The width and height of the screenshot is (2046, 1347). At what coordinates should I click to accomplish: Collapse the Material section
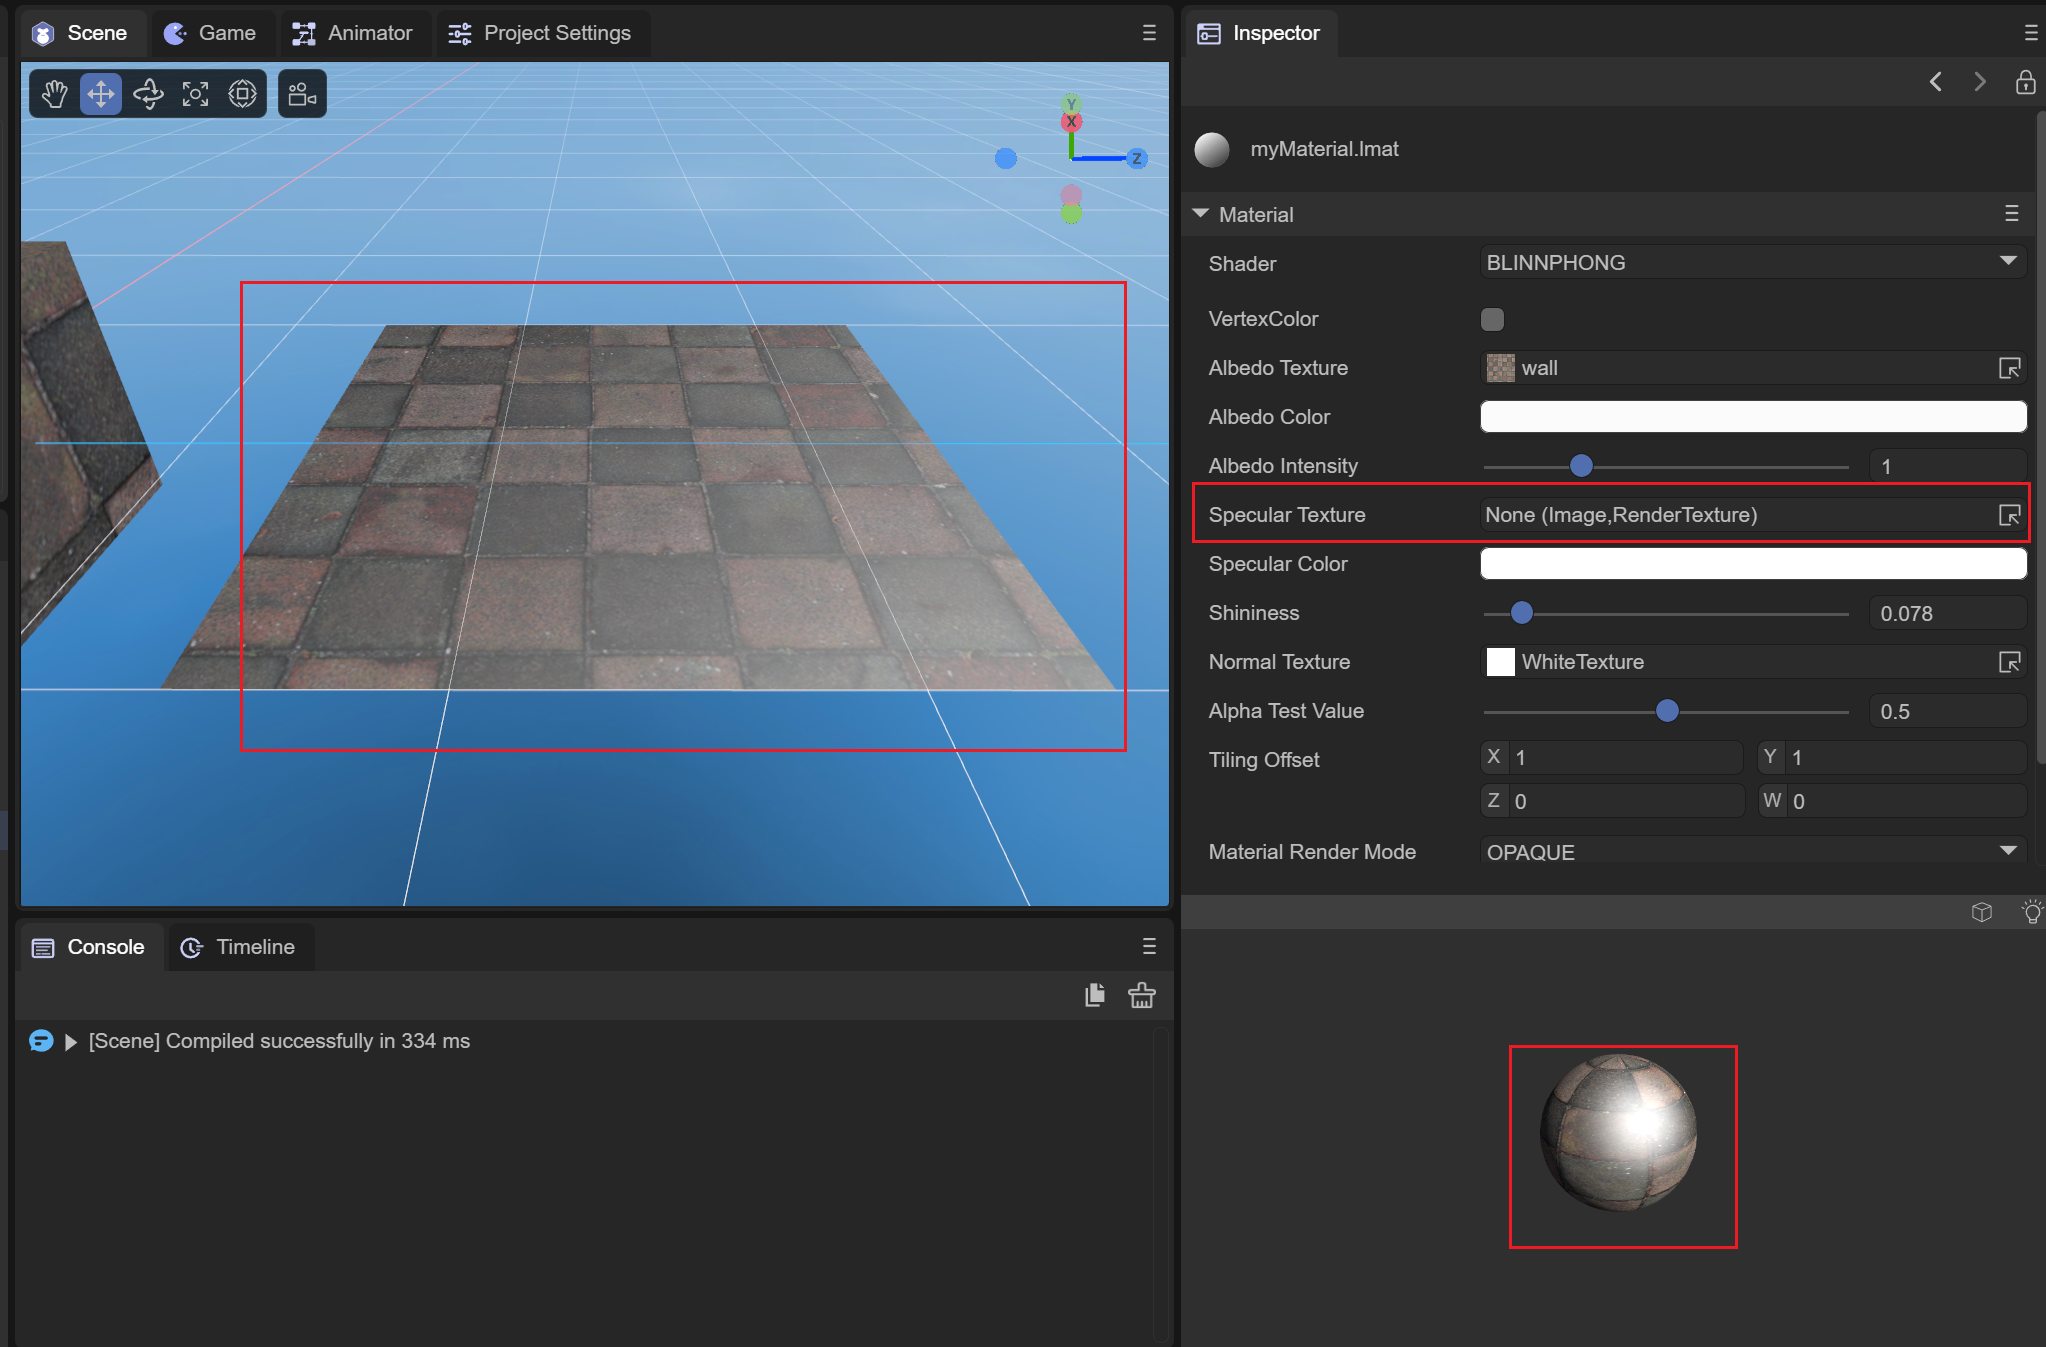coord(1201,214)
